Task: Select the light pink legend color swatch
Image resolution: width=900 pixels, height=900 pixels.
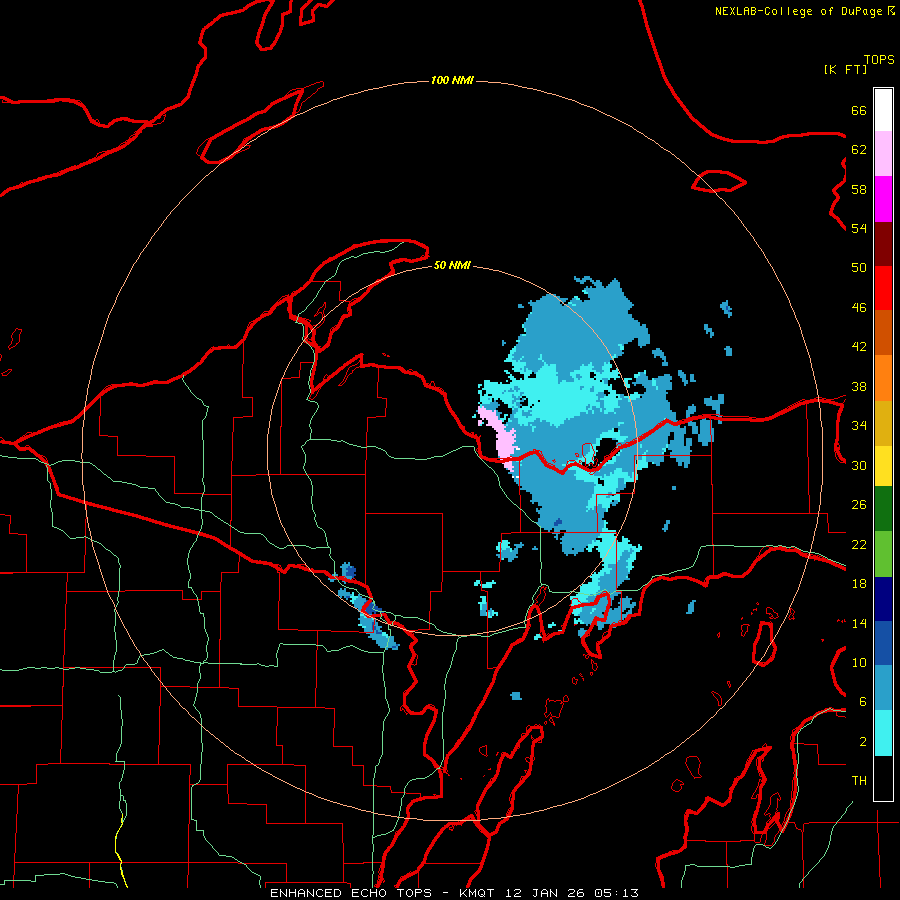Action: coord(883,153)
